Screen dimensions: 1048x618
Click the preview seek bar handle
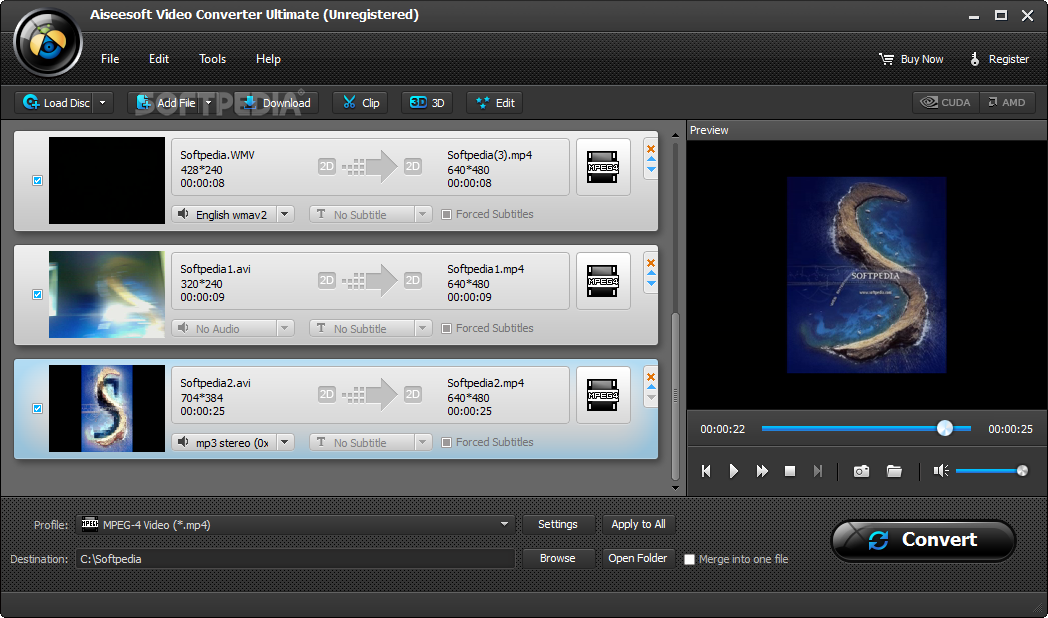click(x=944, y=428)
